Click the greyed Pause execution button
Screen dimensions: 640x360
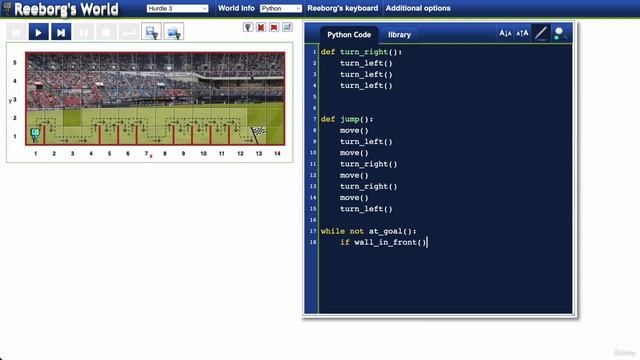click(x=84, y=32)
